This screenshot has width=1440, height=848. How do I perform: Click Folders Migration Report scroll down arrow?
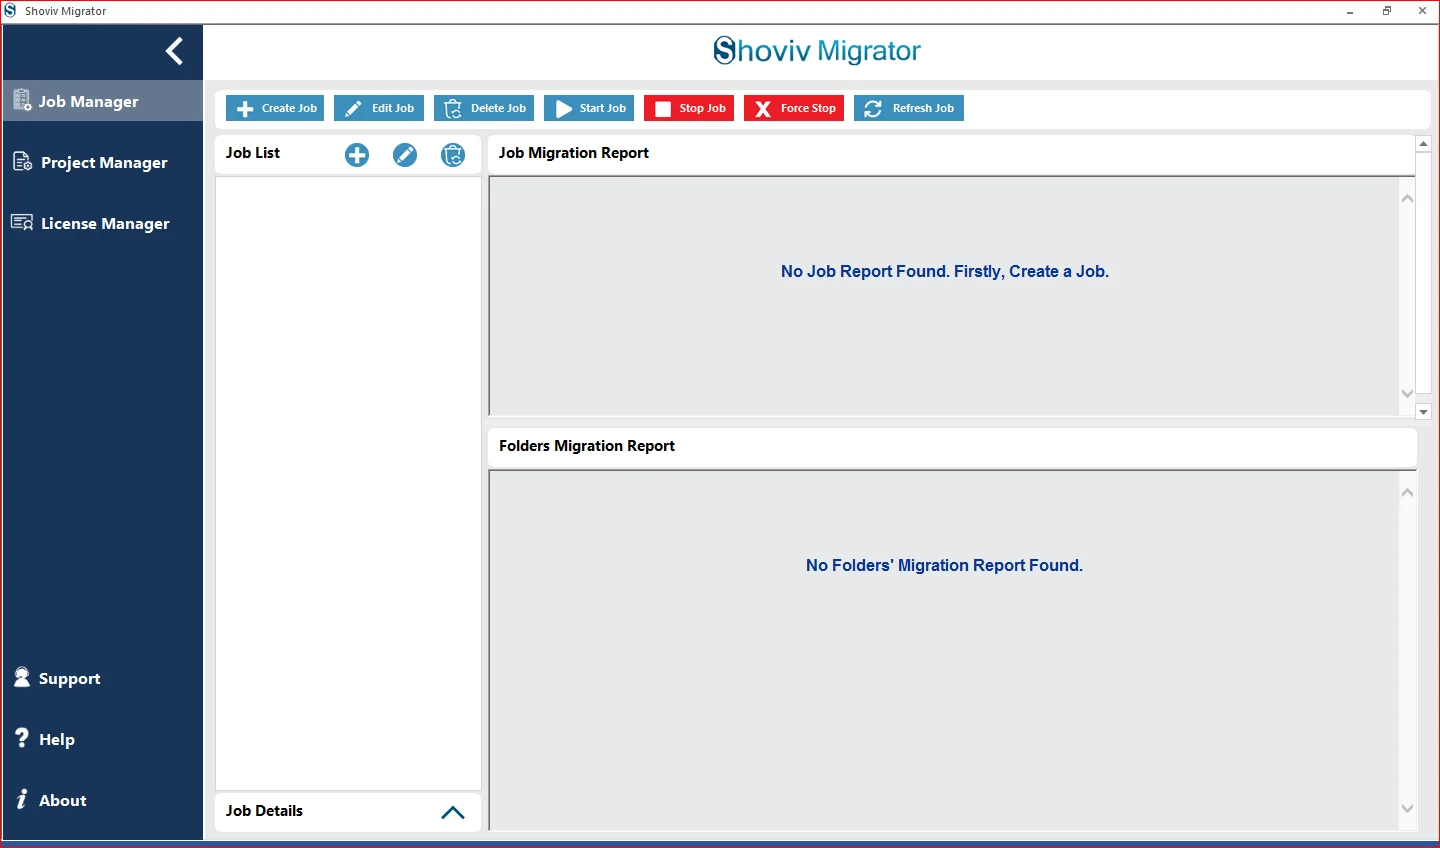pos(1407,809)
